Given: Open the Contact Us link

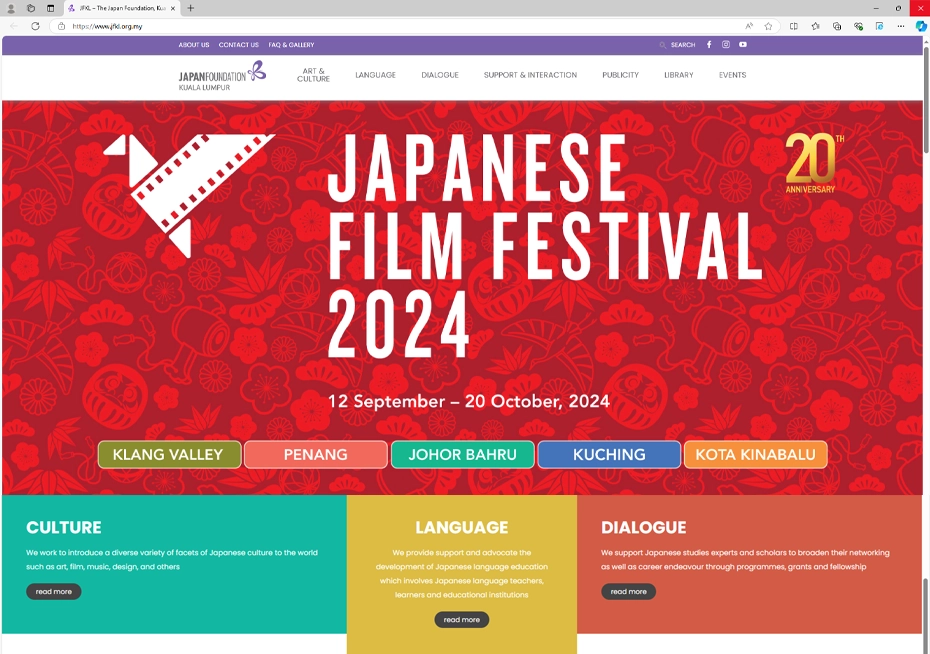Looking at the screenshot, I should pos(238,45).
